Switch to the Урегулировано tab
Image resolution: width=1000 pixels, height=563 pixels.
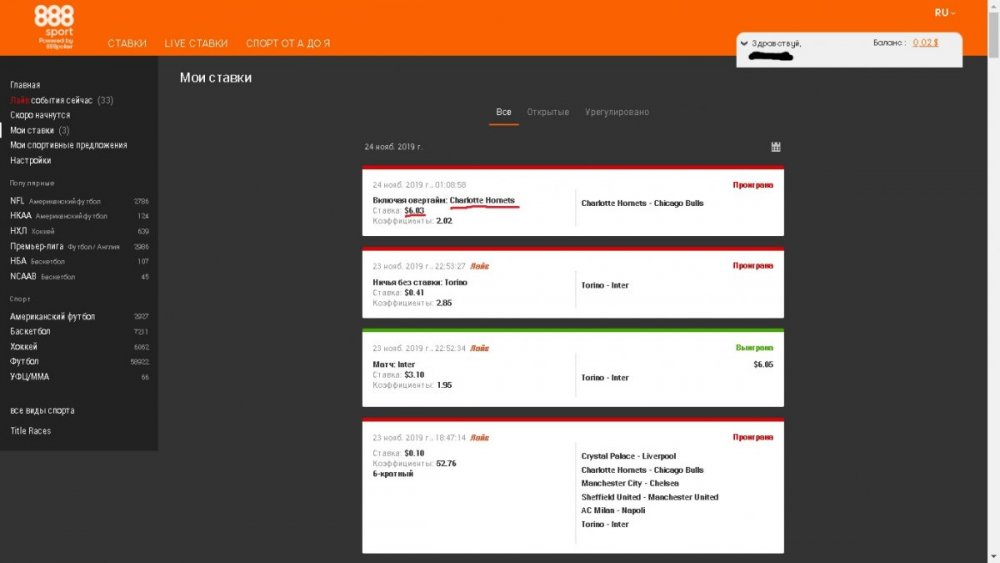617,112
